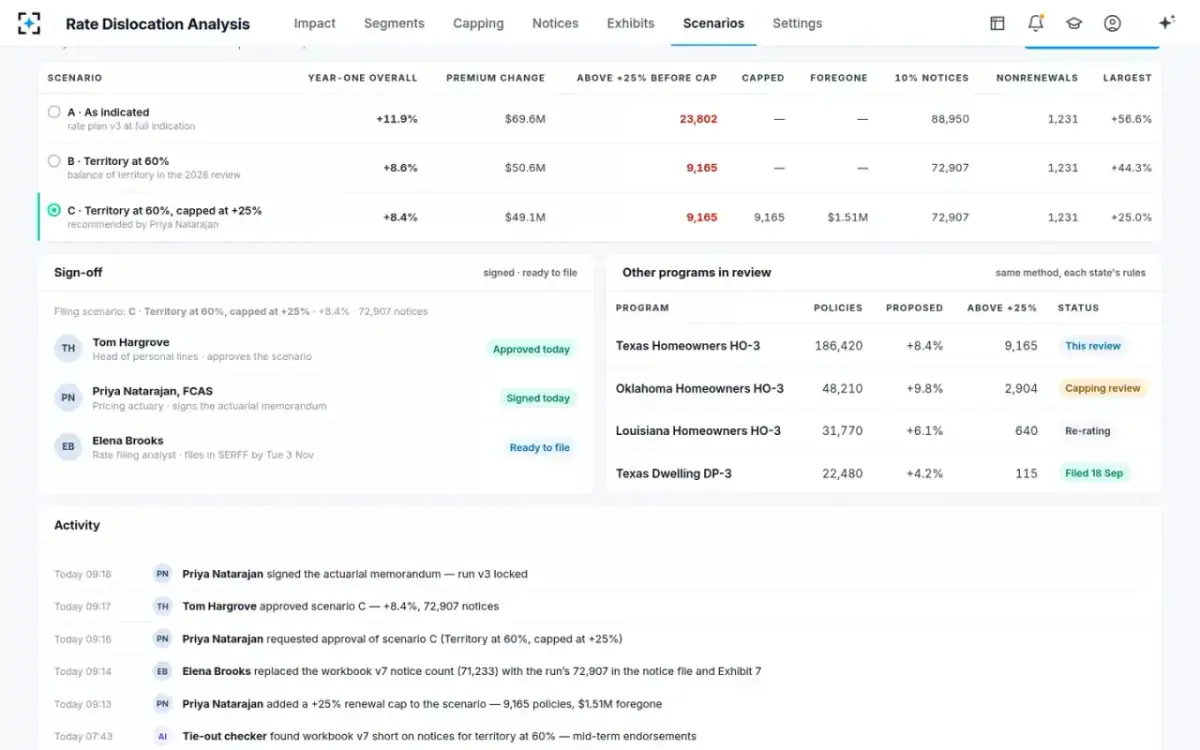Click the PN avatar on the 09:18 activity

(162, 574)
